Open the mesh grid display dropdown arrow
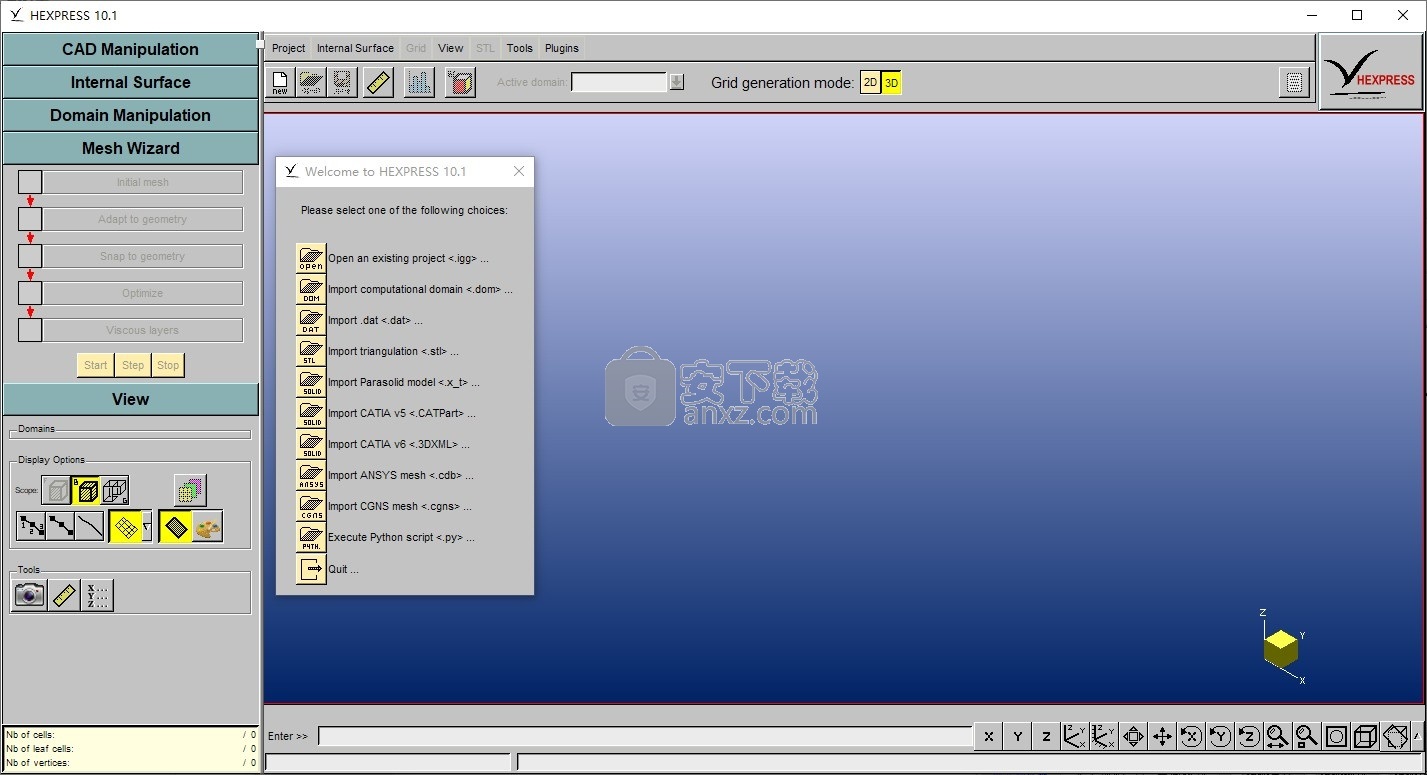The image size is (1427, 775). [x=147, y=527]
